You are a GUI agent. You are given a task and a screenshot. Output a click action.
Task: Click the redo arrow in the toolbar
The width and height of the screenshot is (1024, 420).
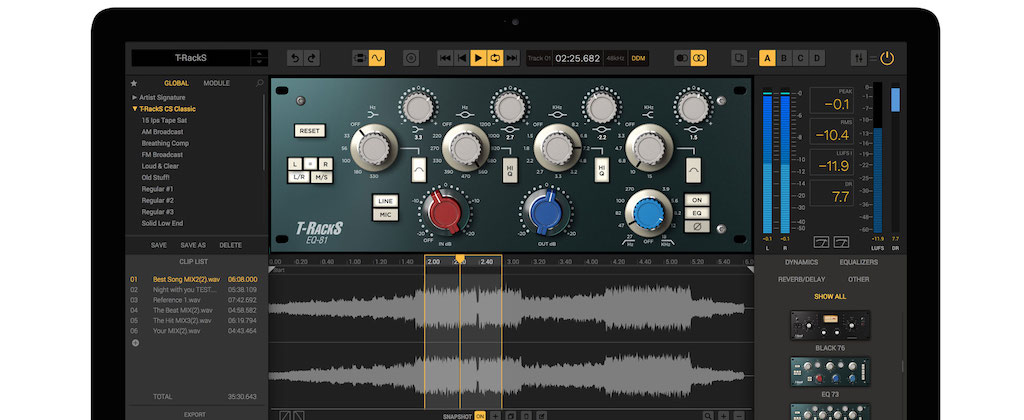[x=311, y=59]
